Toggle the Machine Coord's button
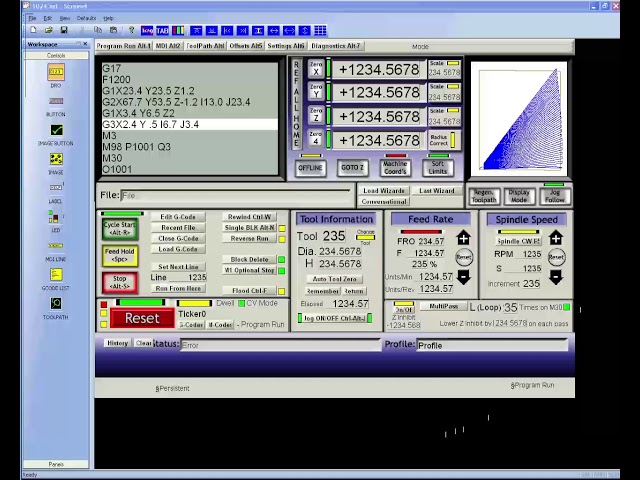The image size is (640, 480). [395, 168]
